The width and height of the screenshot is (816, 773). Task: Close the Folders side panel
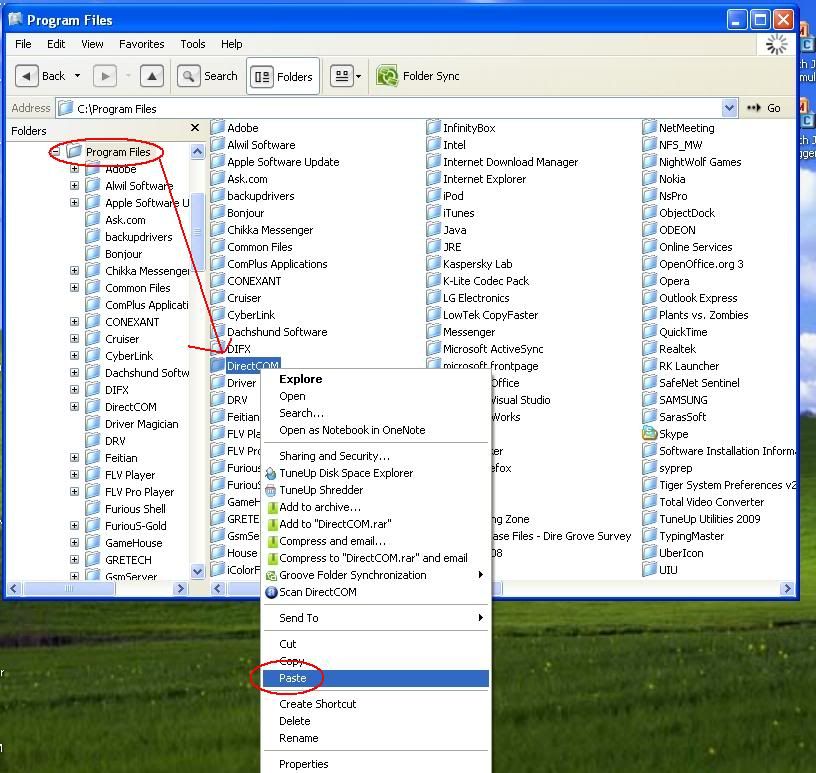(x=195, y=129)
